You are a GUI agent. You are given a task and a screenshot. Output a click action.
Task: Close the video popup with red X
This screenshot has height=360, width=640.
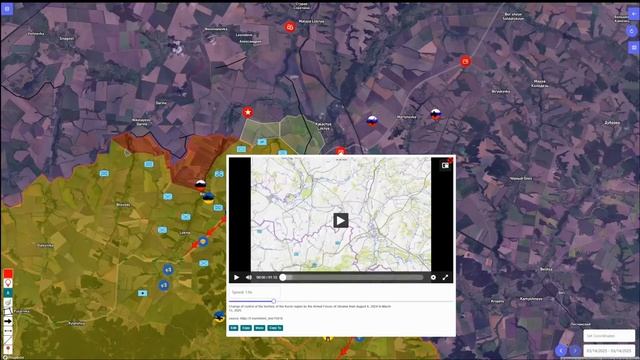(x=450, y=160)
